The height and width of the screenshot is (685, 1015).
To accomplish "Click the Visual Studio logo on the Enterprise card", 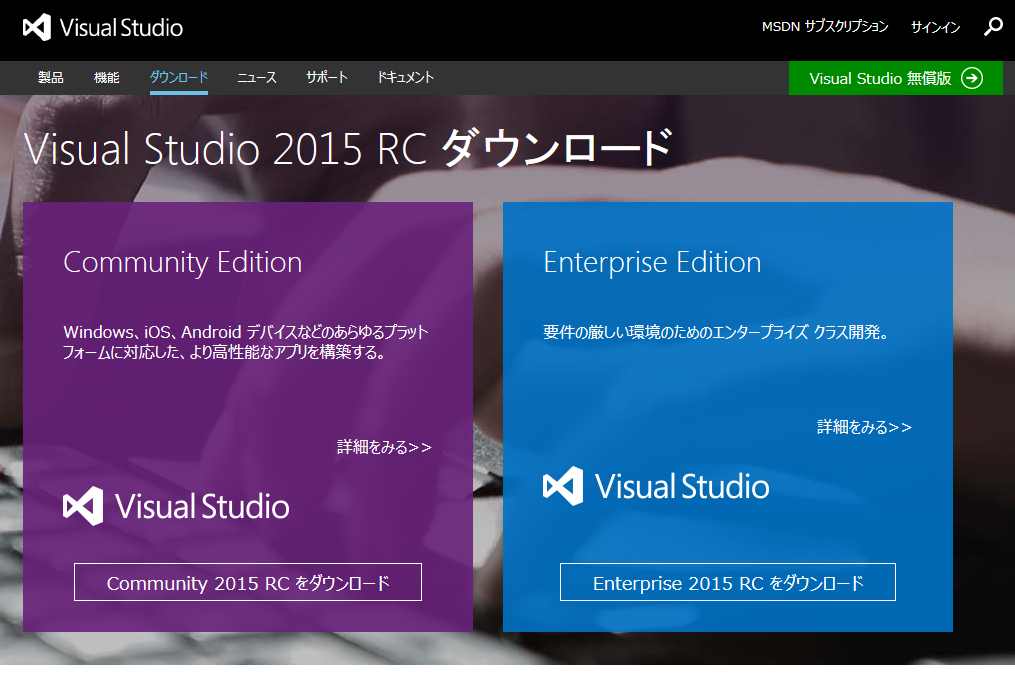I will tap(657, 487).
